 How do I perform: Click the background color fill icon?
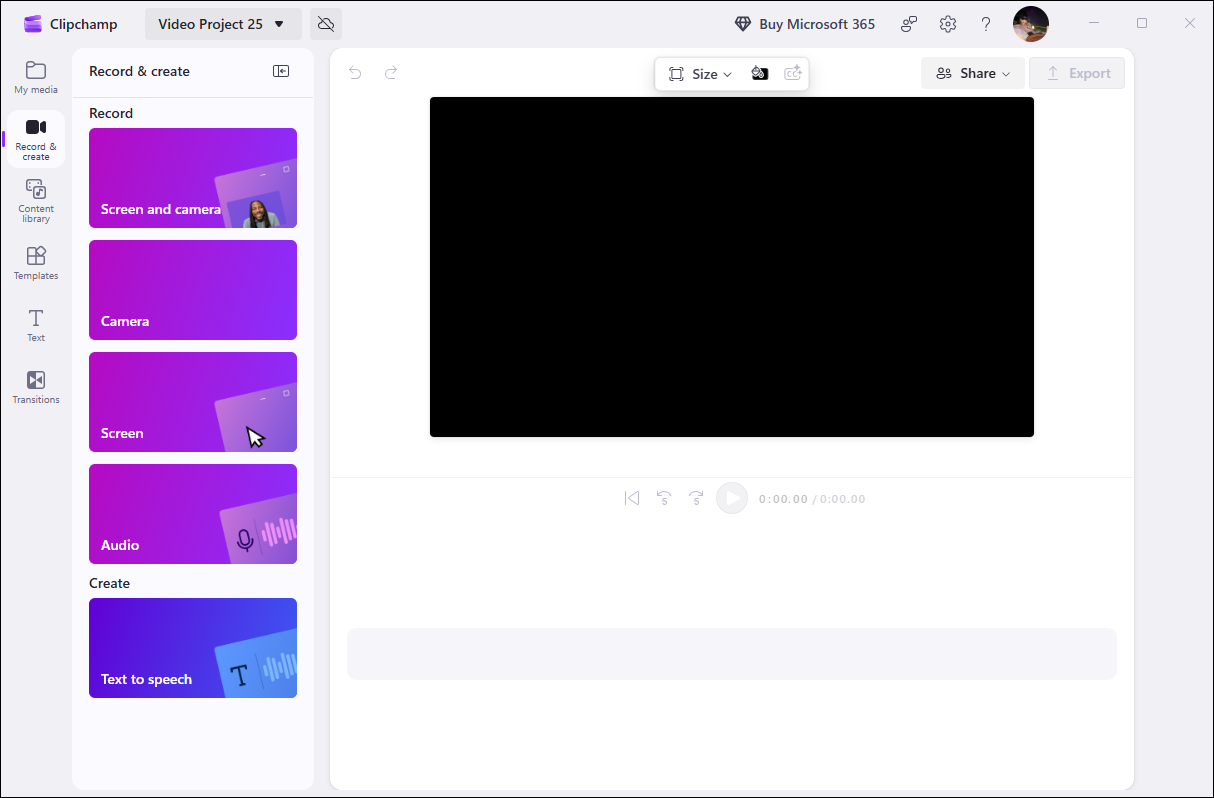point(760,74)
